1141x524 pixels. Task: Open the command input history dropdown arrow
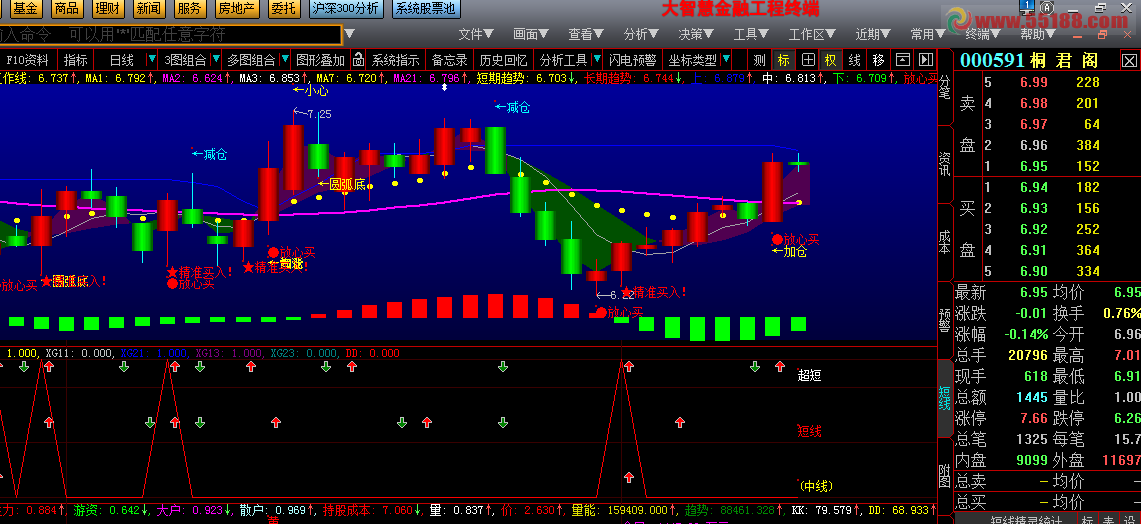[349, 34]
